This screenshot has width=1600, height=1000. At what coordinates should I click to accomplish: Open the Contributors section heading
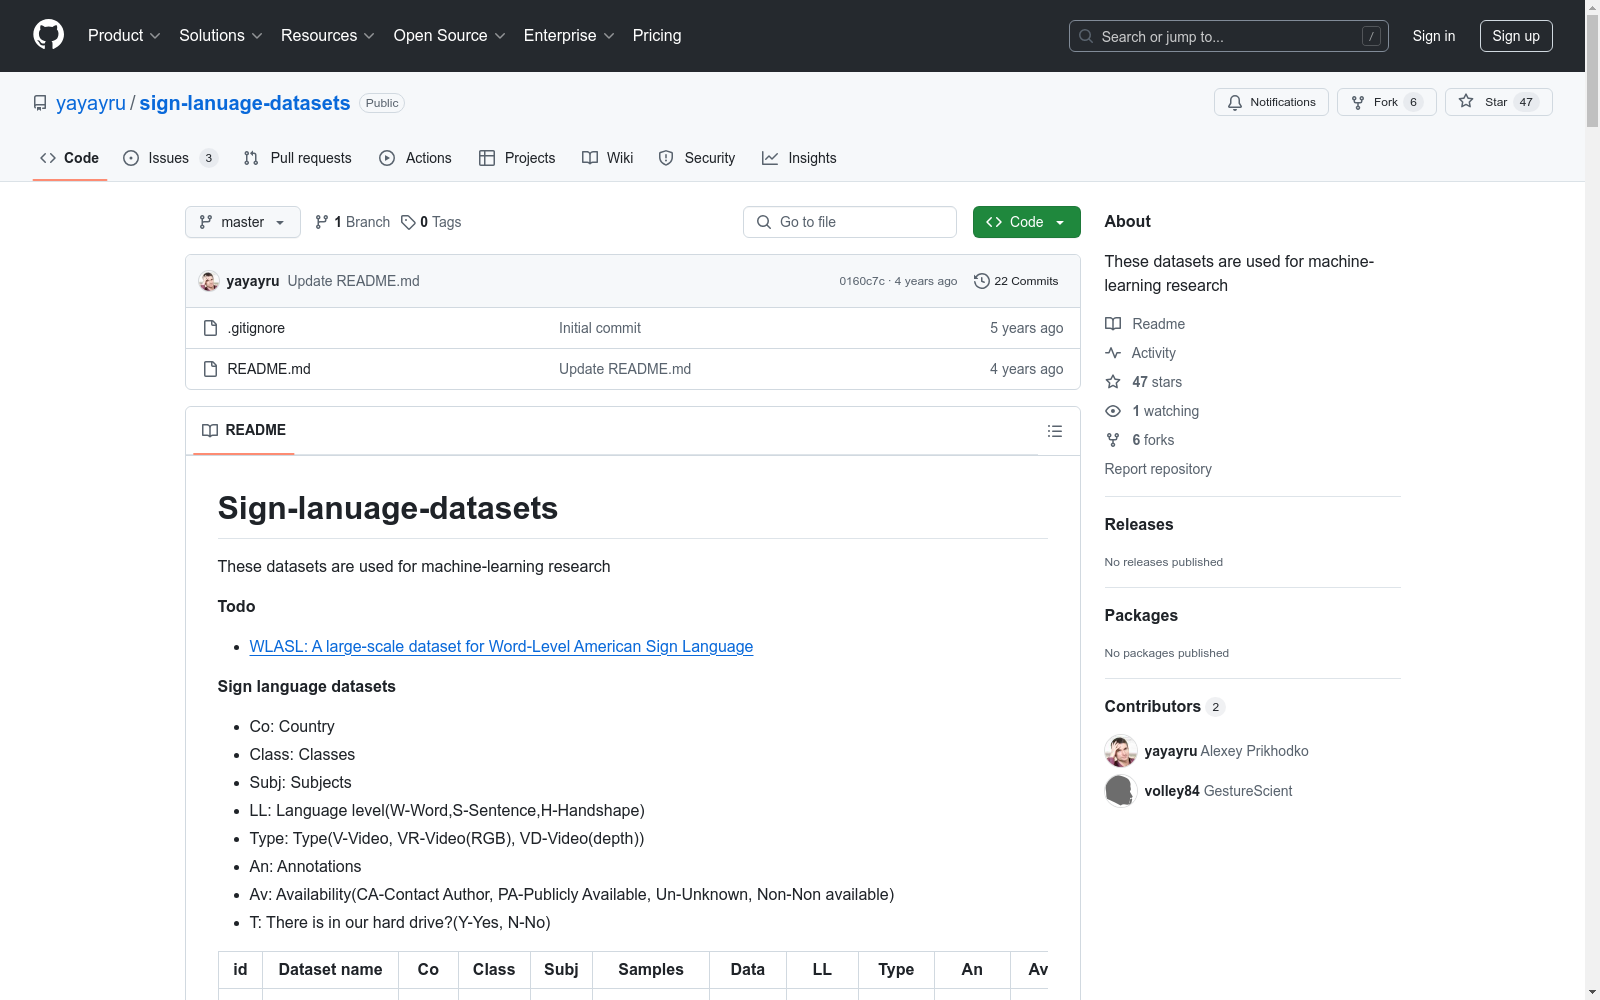pos(1164,706)
